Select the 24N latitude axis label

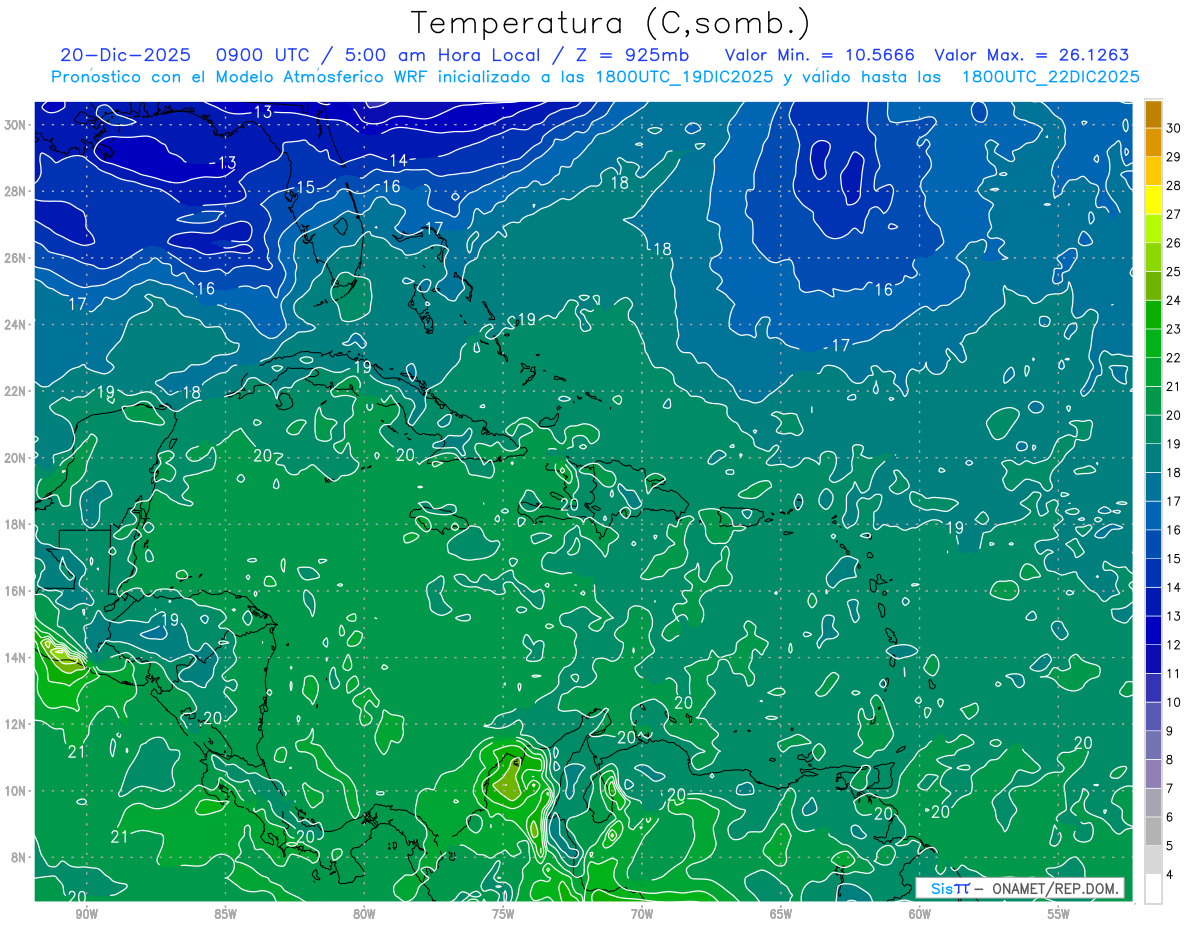point(15,324)
